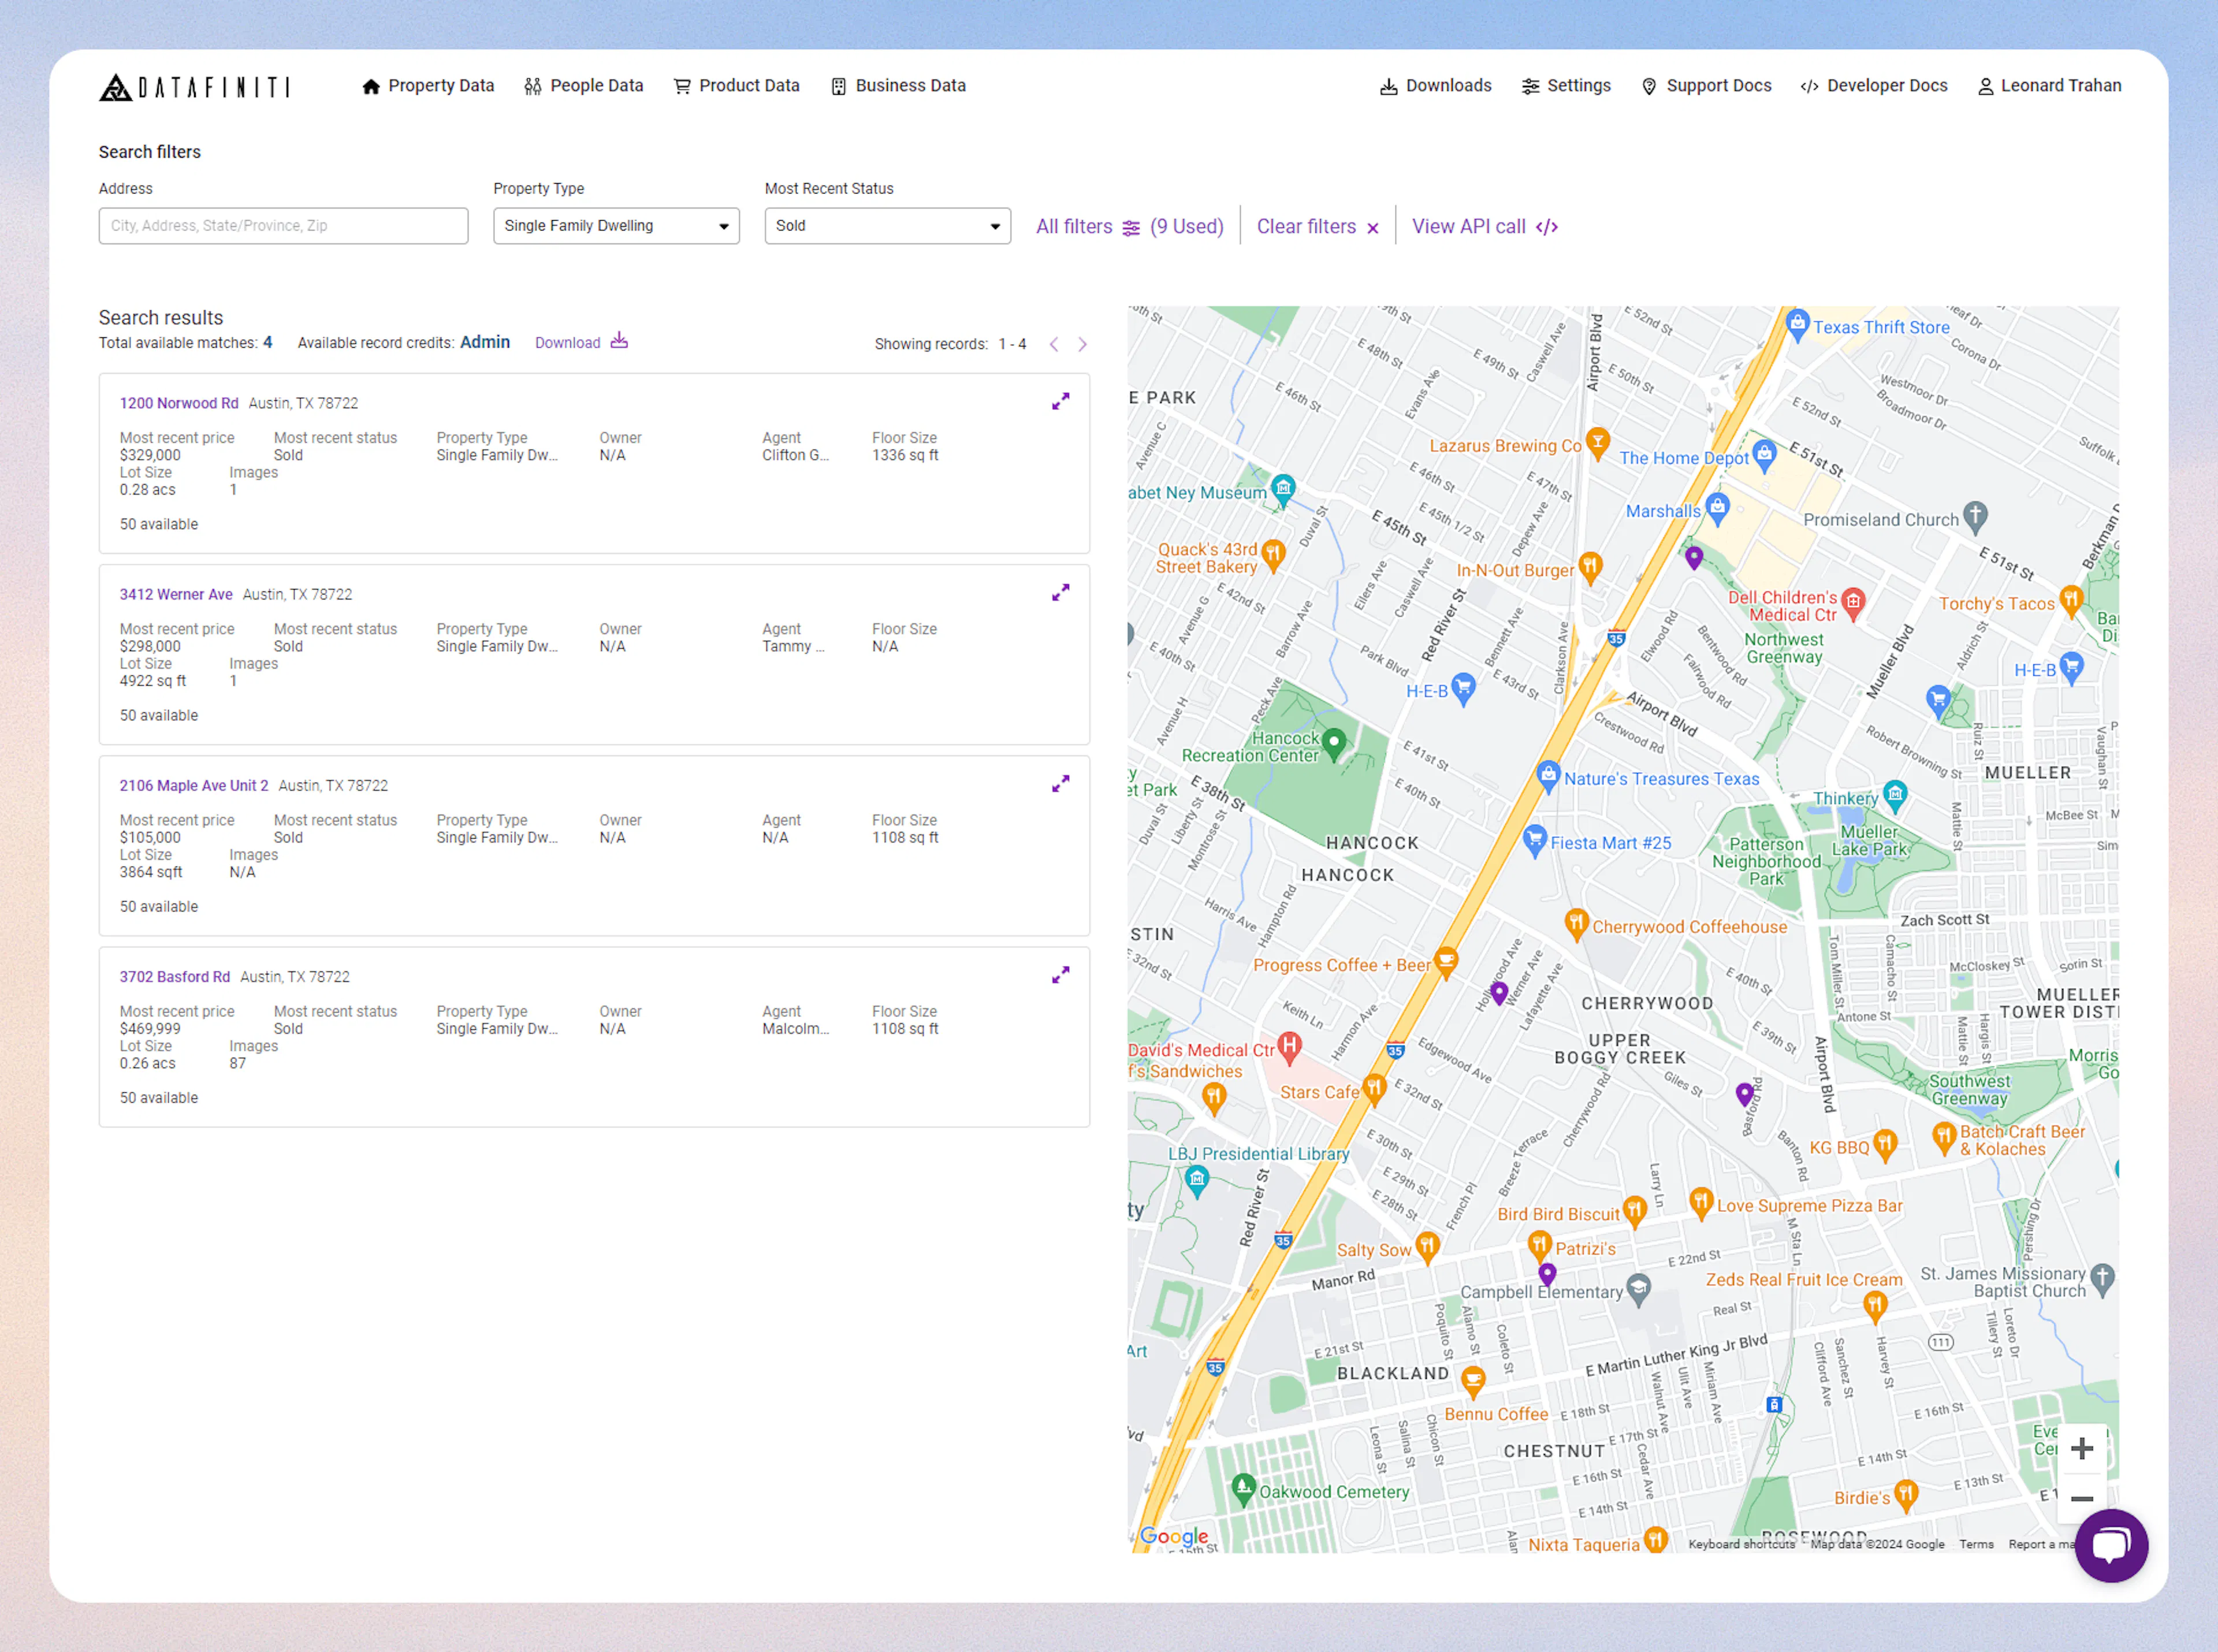The width and height of the screenshot is (2218, 1652).
Task: Expand the 3412 Werner Ave result card
Action: pos(1060,592)
